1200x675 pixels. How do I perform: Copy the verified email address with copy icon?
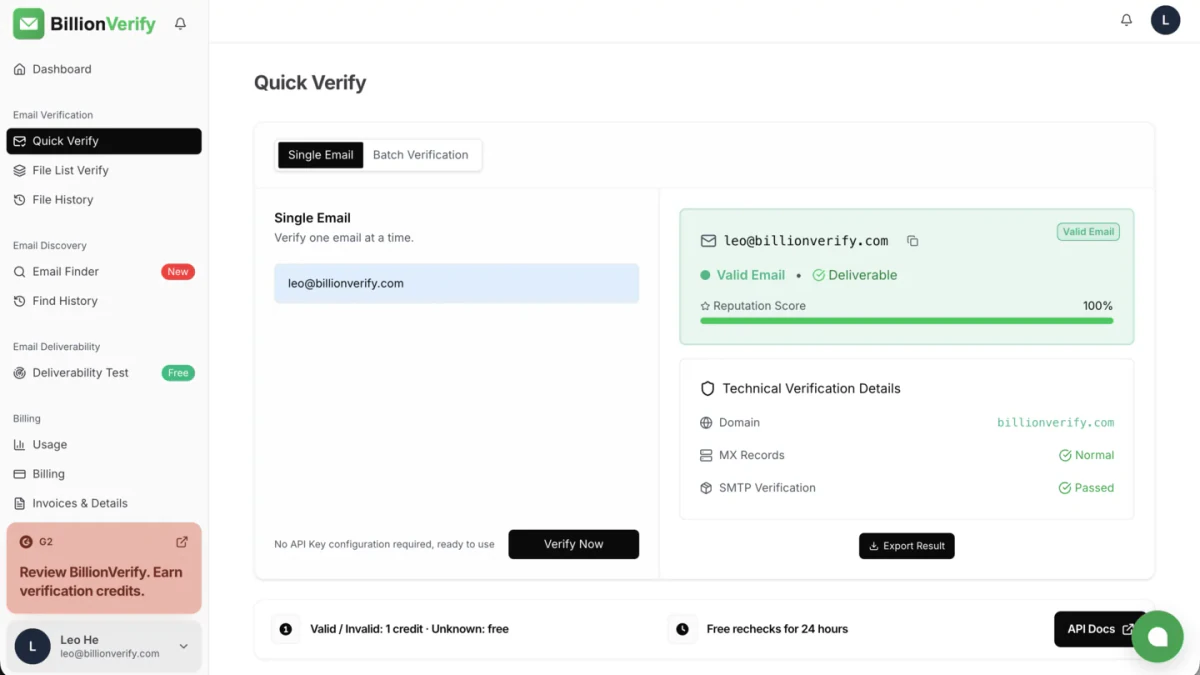click(x=912, y=241)
